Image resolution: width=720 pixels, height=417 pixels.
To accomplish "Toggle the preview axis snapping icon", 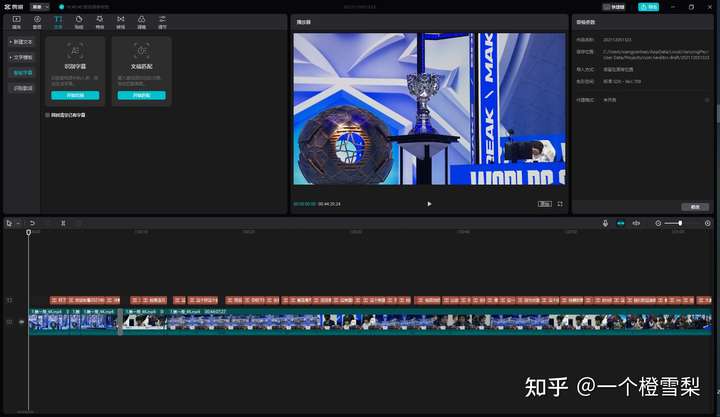I will point(636,223).
